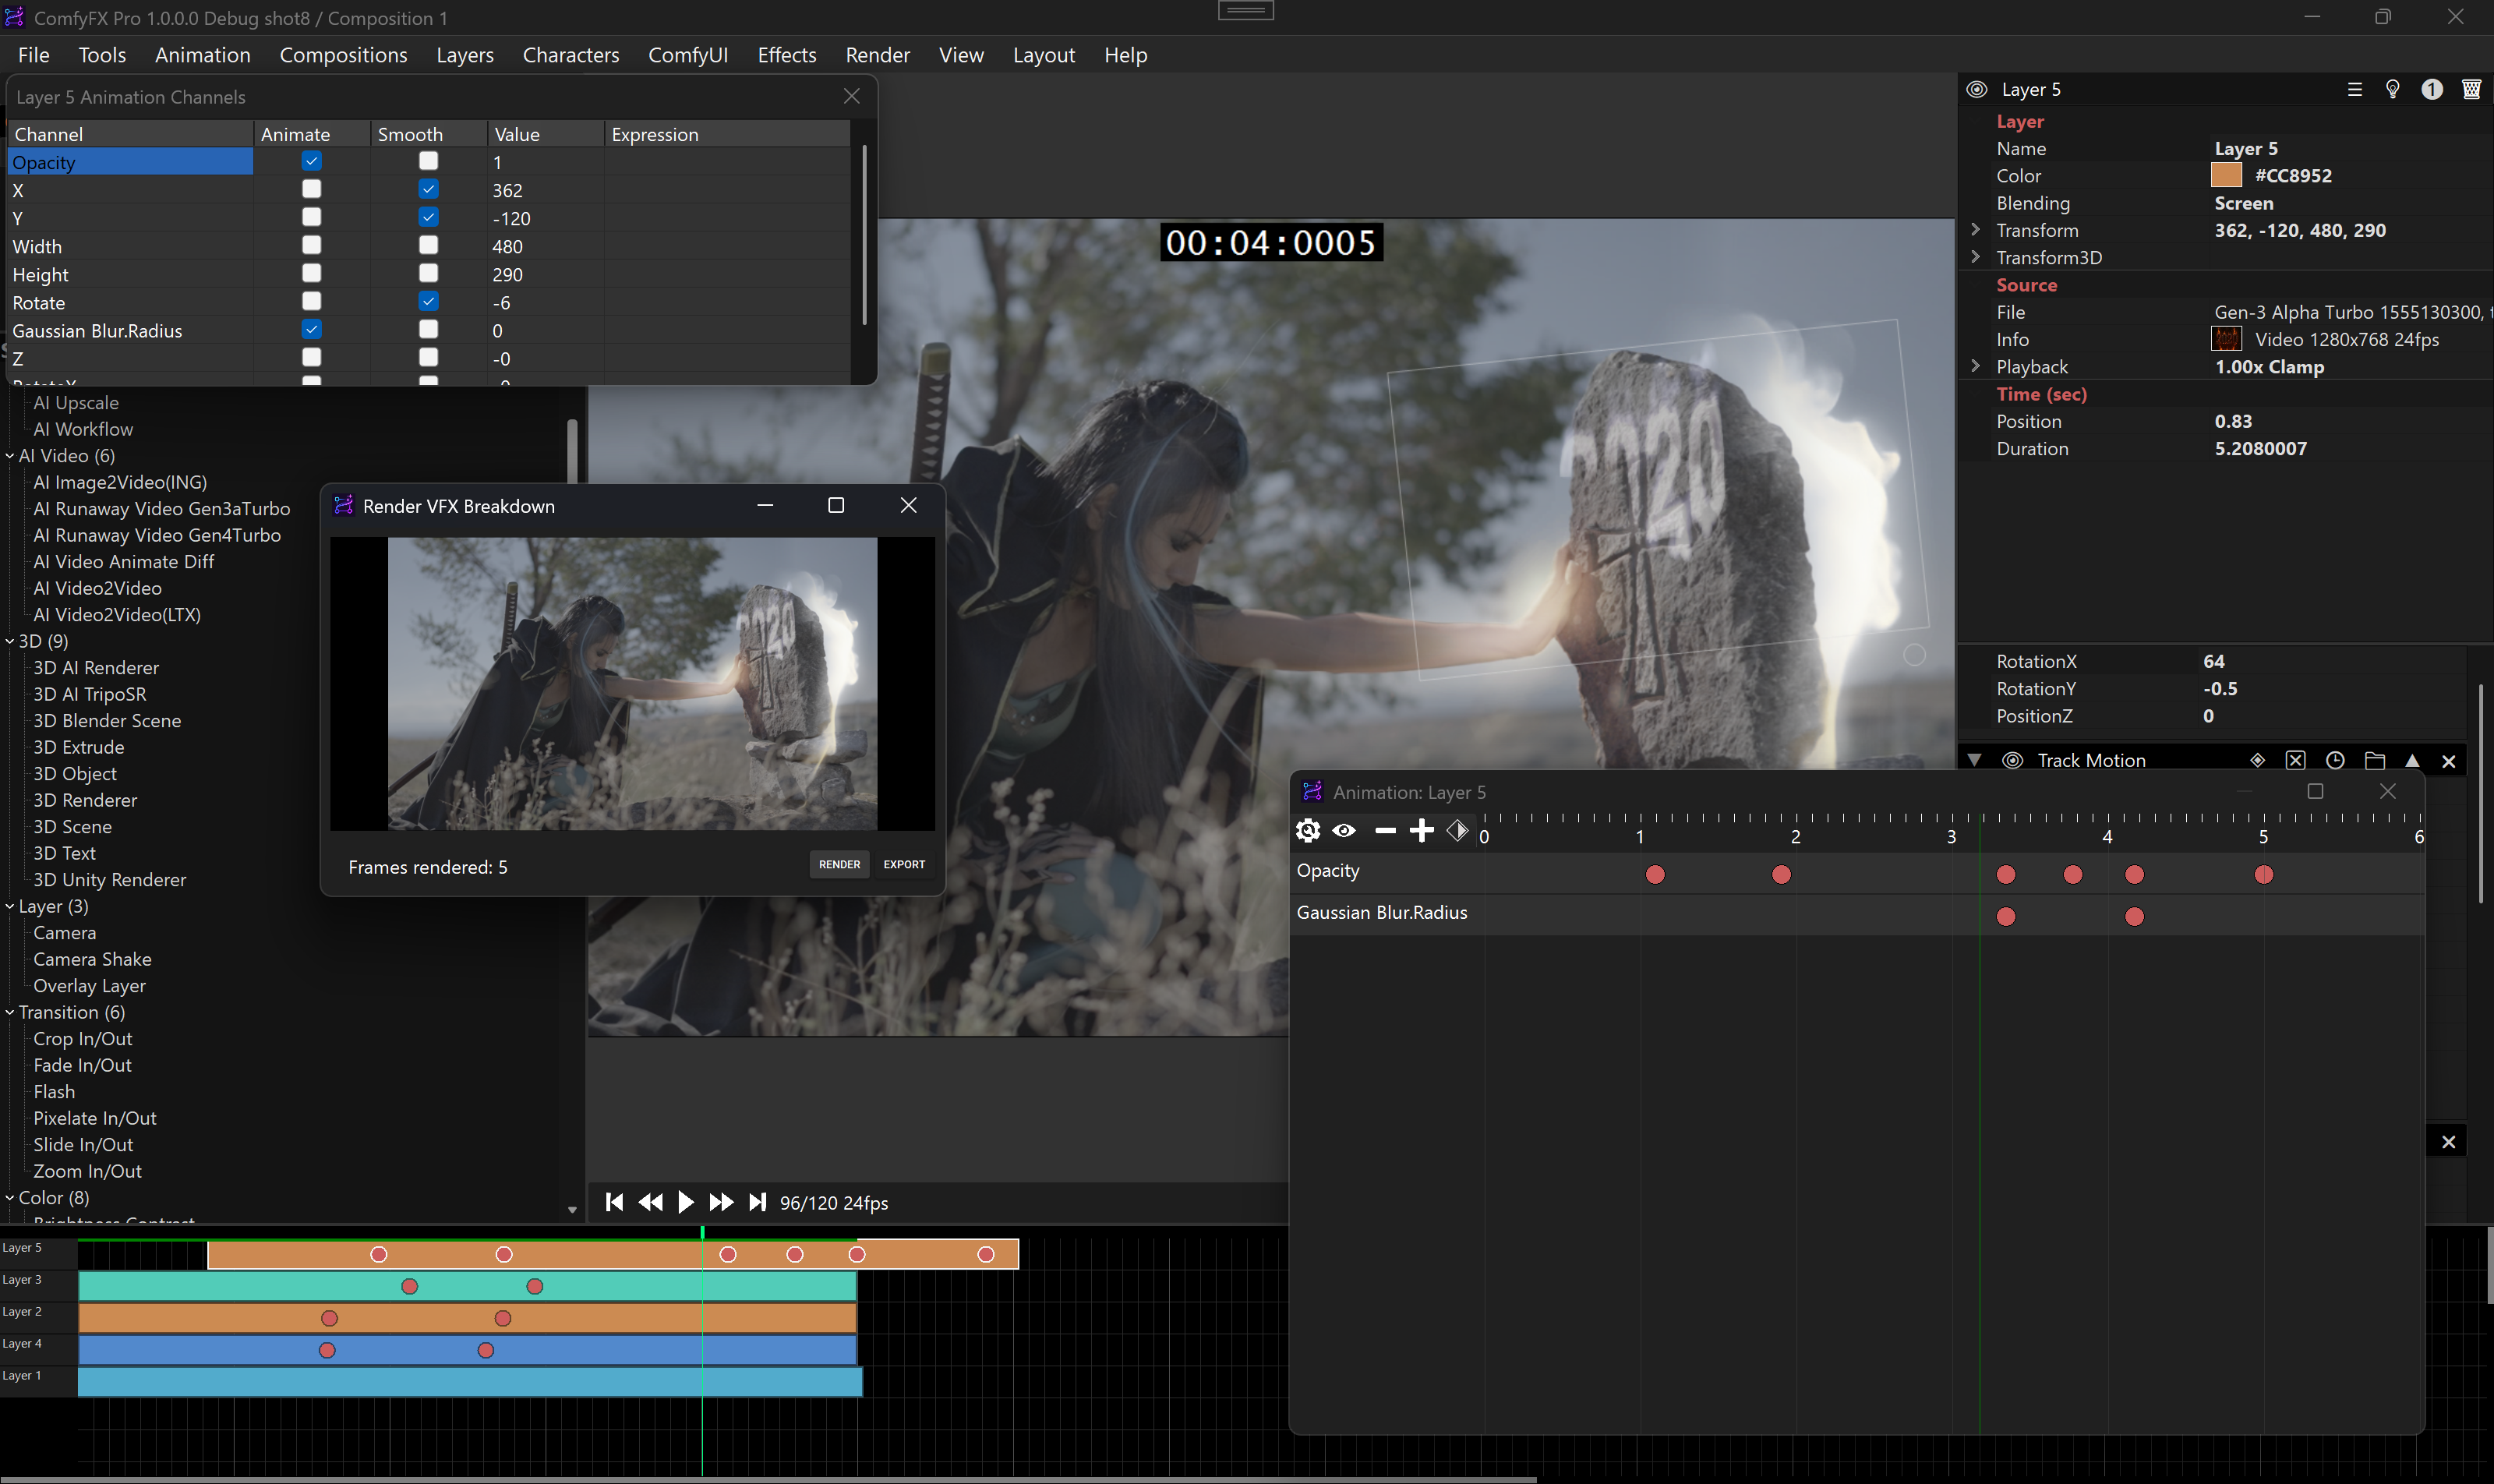The height and width of the screenshot is (1484, 2494).
Task: Disable the Smooth checkbox for the Rotate channel
Action: [428, 301]
